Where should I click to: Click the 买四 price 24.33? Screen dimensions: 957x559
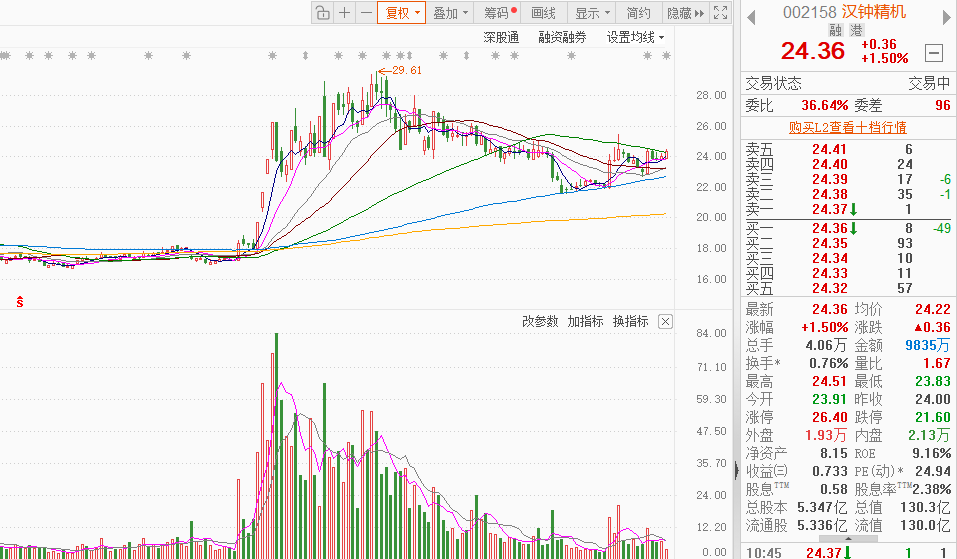(x=829, y=273)
